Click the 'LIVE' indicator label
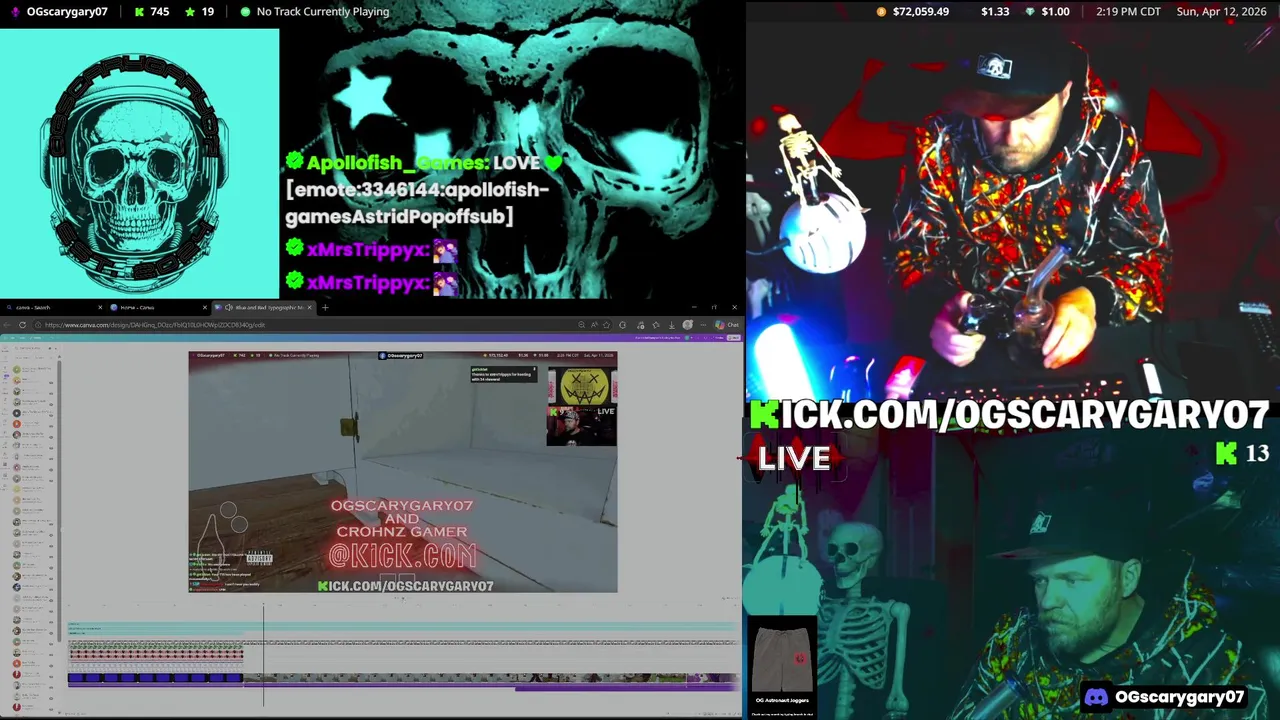1280x720 pixels. (794, 458)
